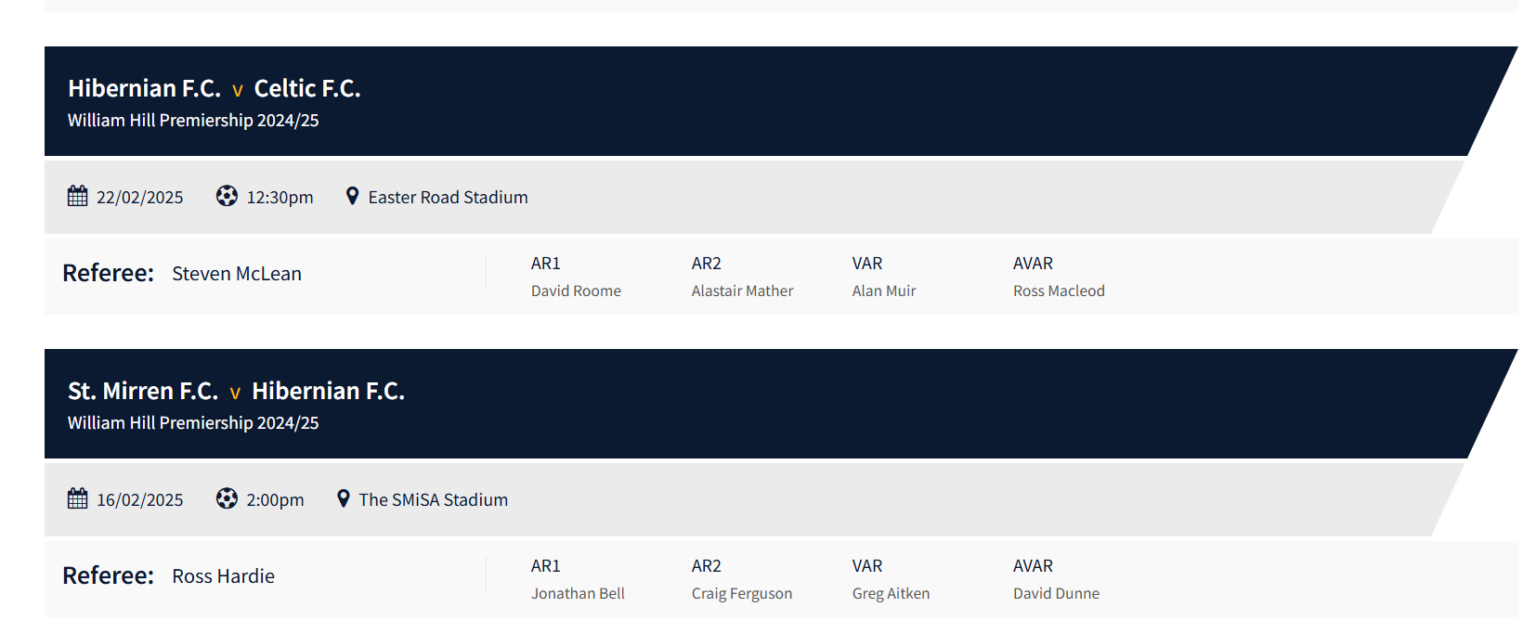The image size is (1536, 633).
Task: Select referee name Ross Hardie
Action: coord(223,576)
